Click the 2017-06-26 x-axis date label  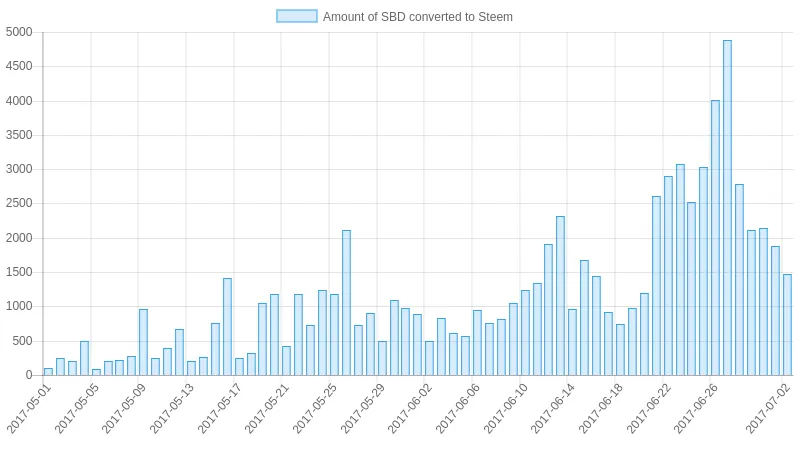tap(695, 409)
